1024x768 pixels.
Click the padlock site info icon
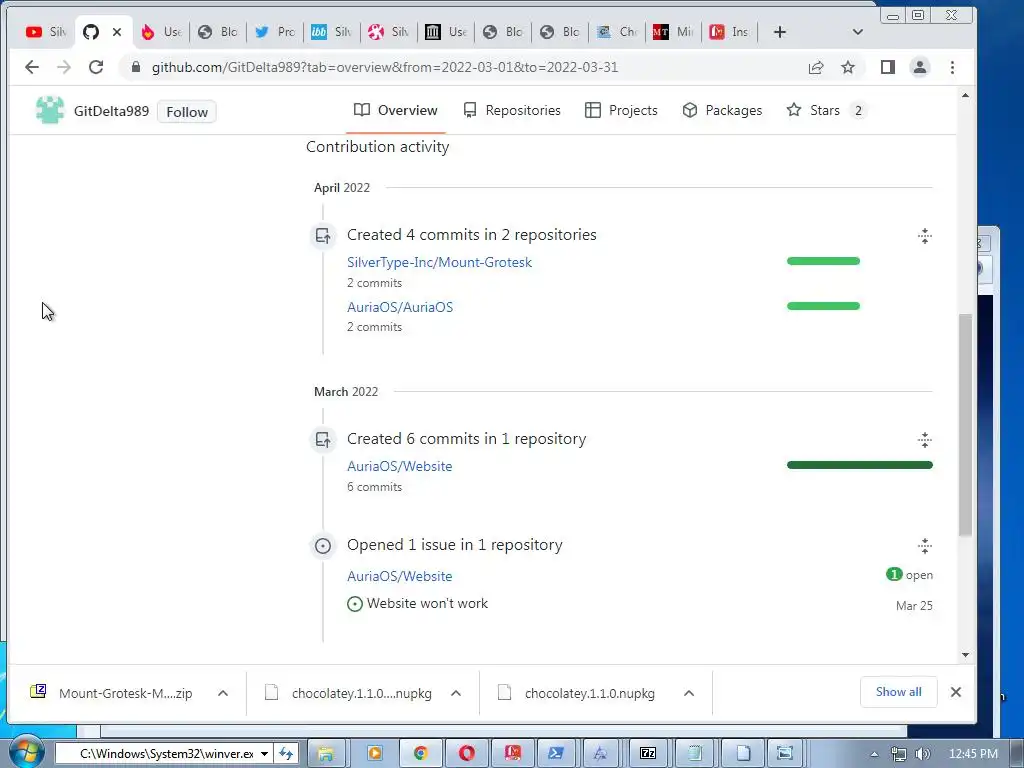pos(136,67)
